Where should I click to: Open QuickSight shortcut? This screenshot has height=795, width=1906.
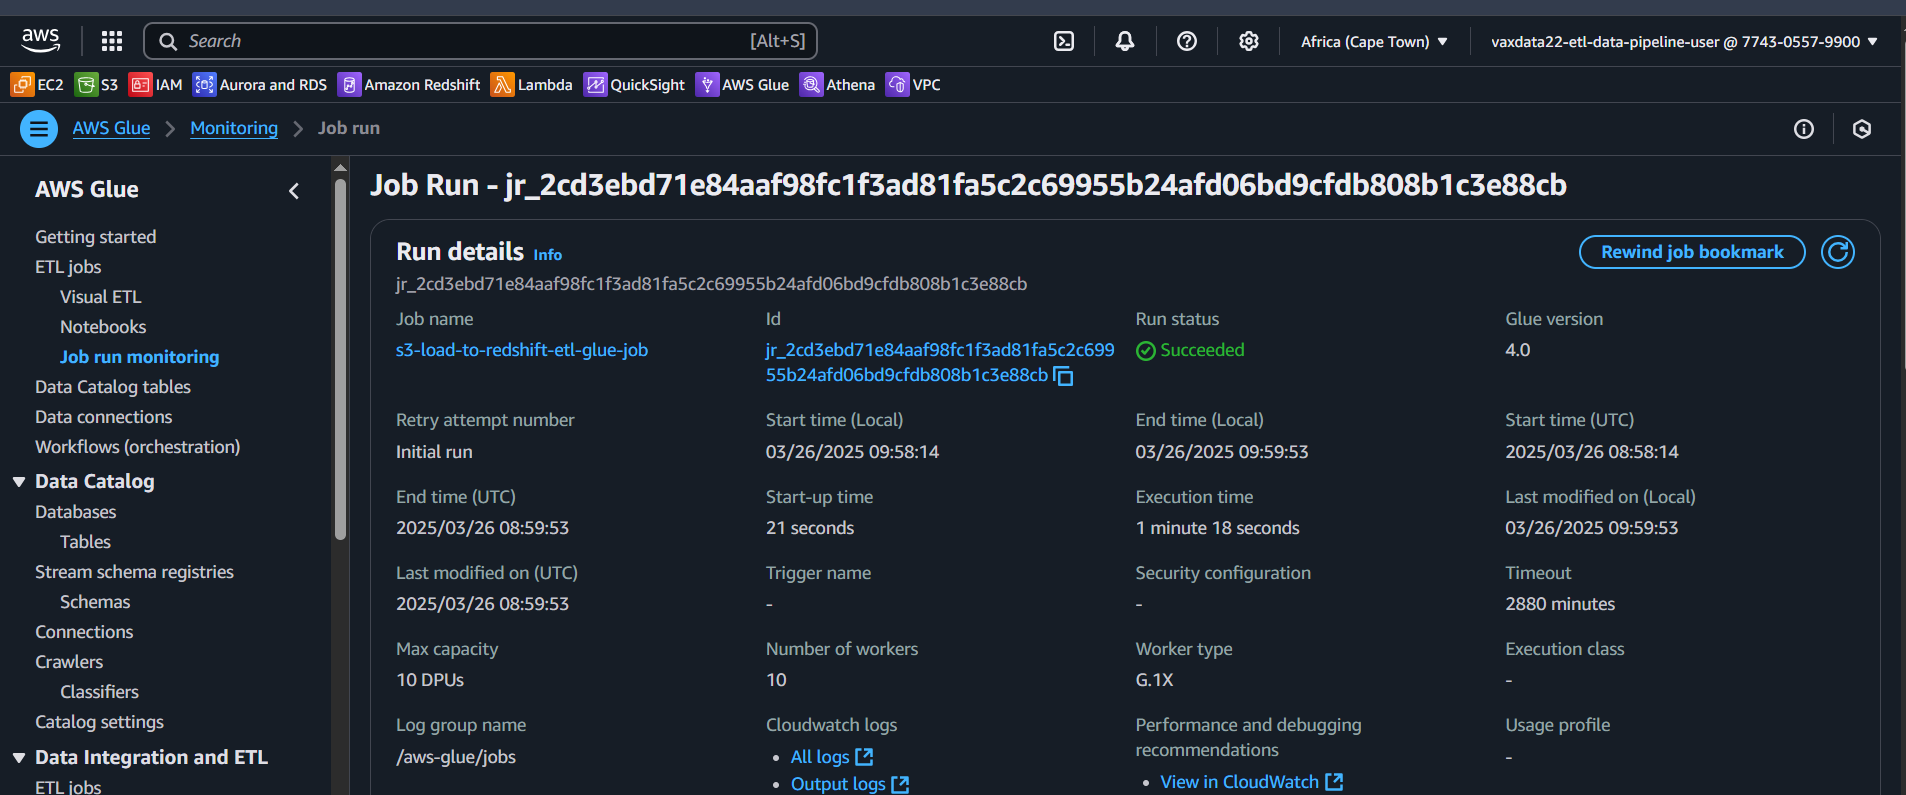pos(635,85)
